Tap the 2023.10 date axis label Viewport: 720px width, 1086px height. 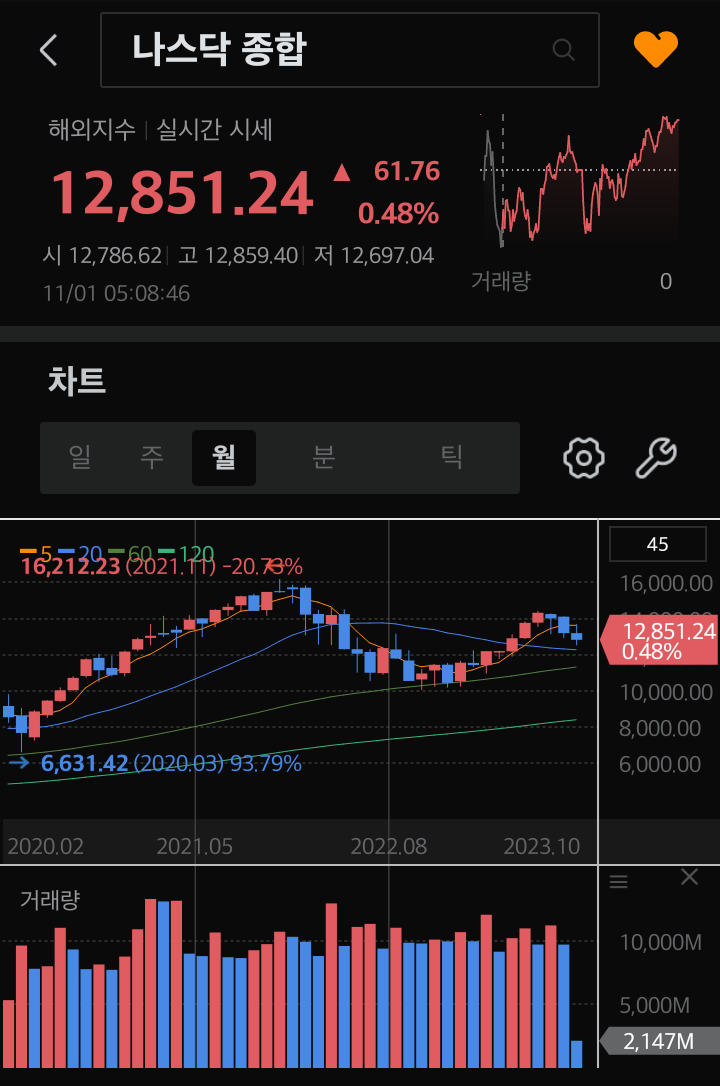[x=541, y=846]
